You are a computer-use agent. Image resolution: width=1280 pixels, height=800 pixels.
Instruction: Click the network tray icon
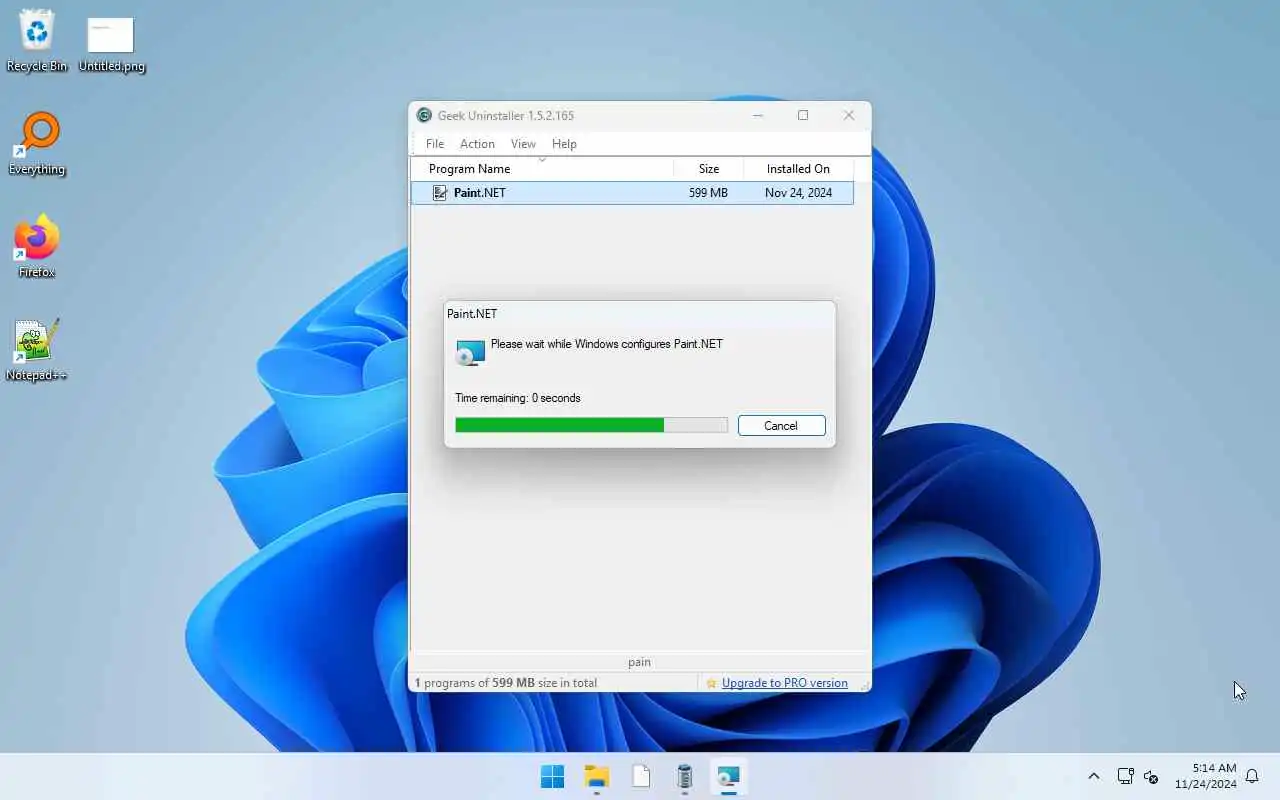pos(1125,776)
